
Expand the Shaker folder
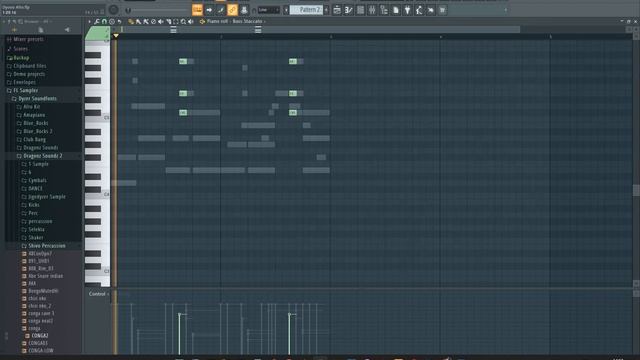click(x=36, y=238)
